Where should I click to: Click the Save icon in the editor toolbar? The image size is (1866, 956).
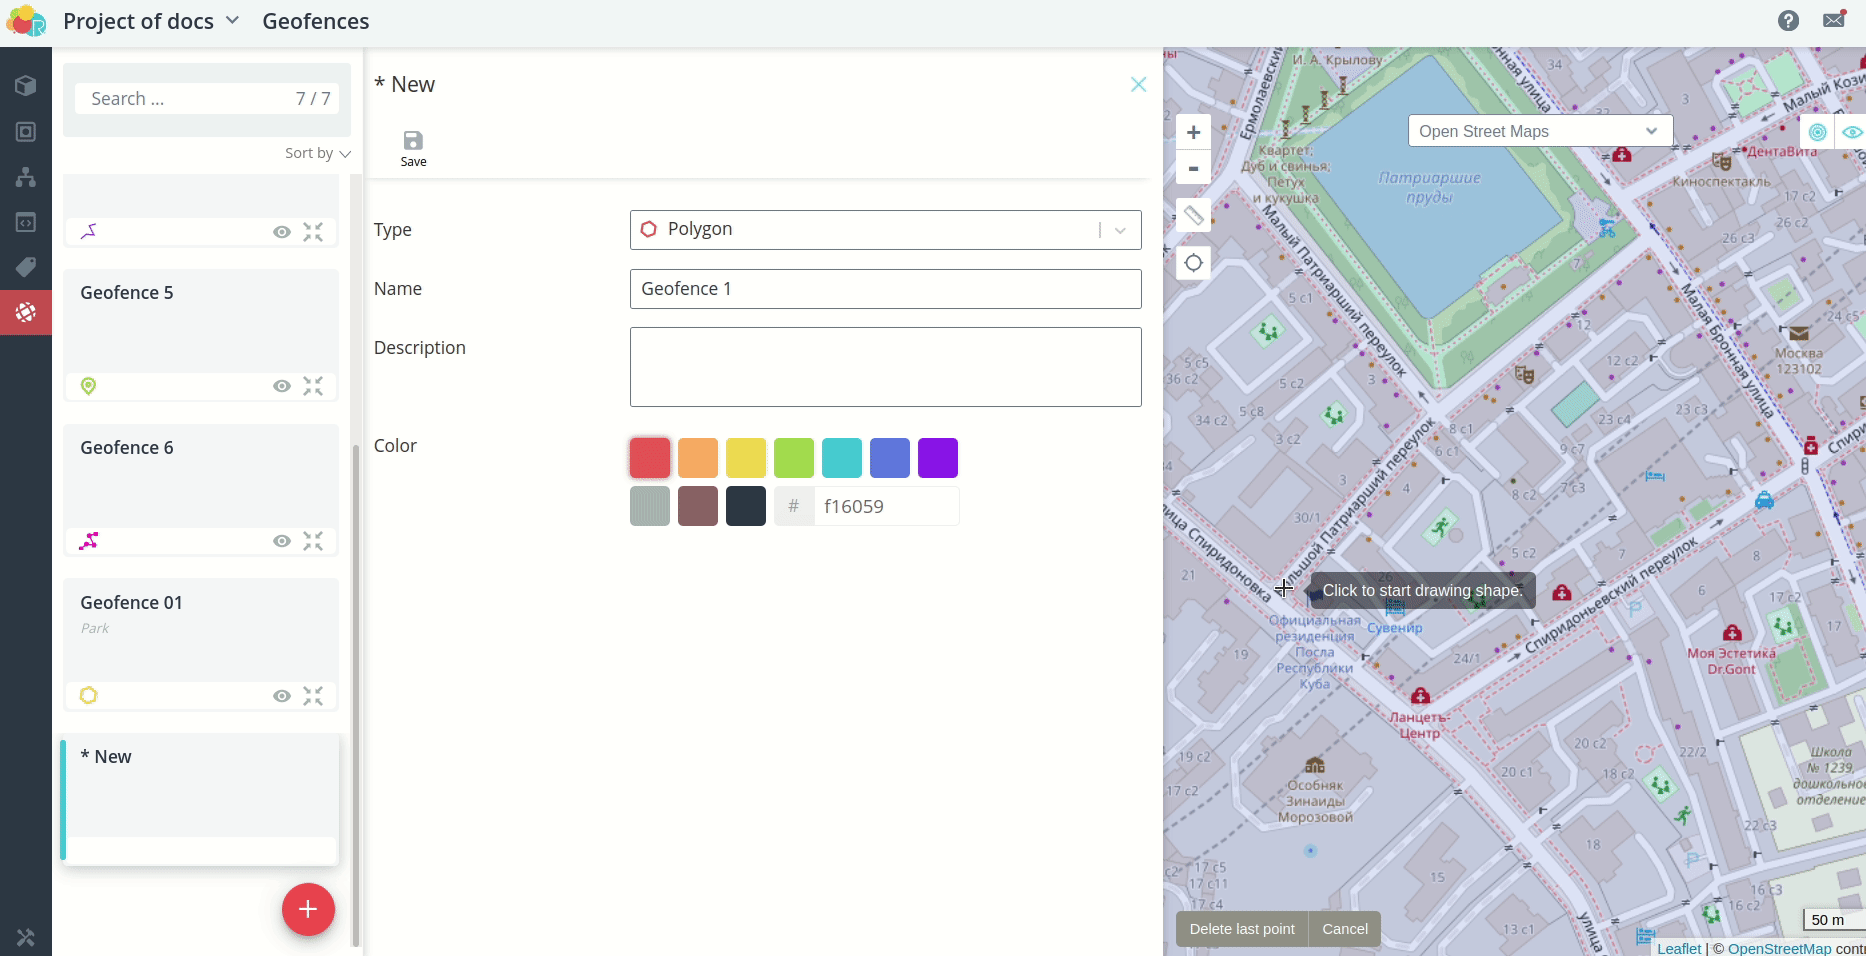pyautogui.click(x=413, y=141)
